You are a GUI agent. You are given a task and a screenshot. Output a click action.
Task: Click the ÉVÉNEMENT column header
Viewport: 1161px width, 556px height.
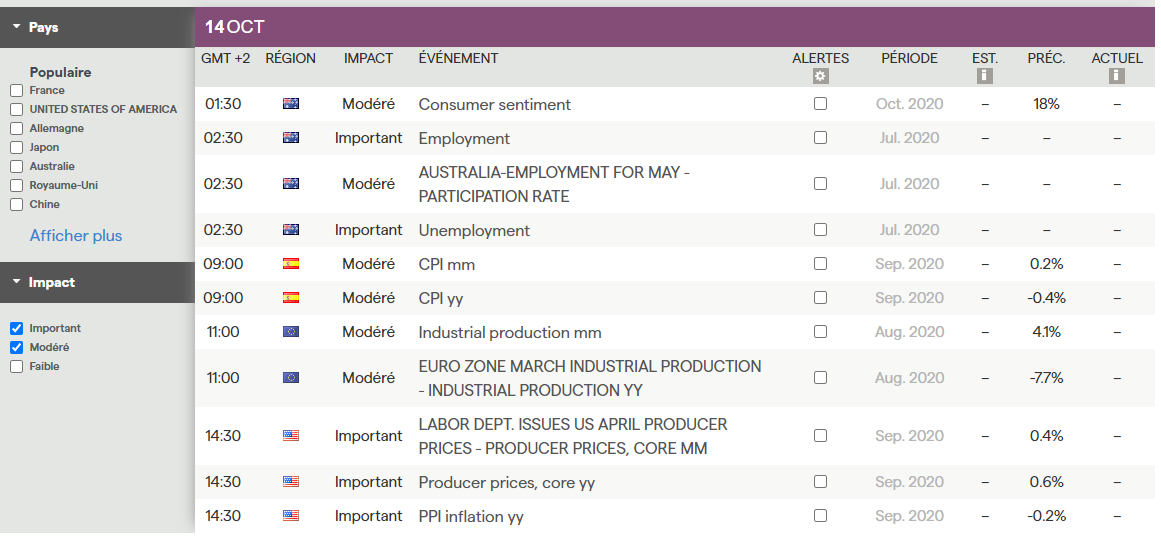click(458, 58)
